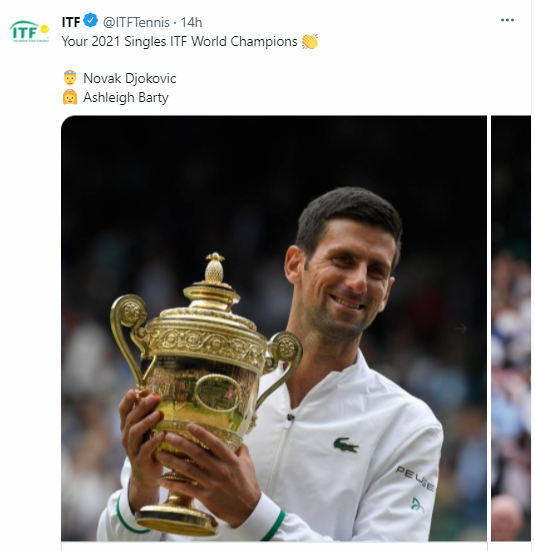Open the tweet's three-dot More menu

point(507,20)
